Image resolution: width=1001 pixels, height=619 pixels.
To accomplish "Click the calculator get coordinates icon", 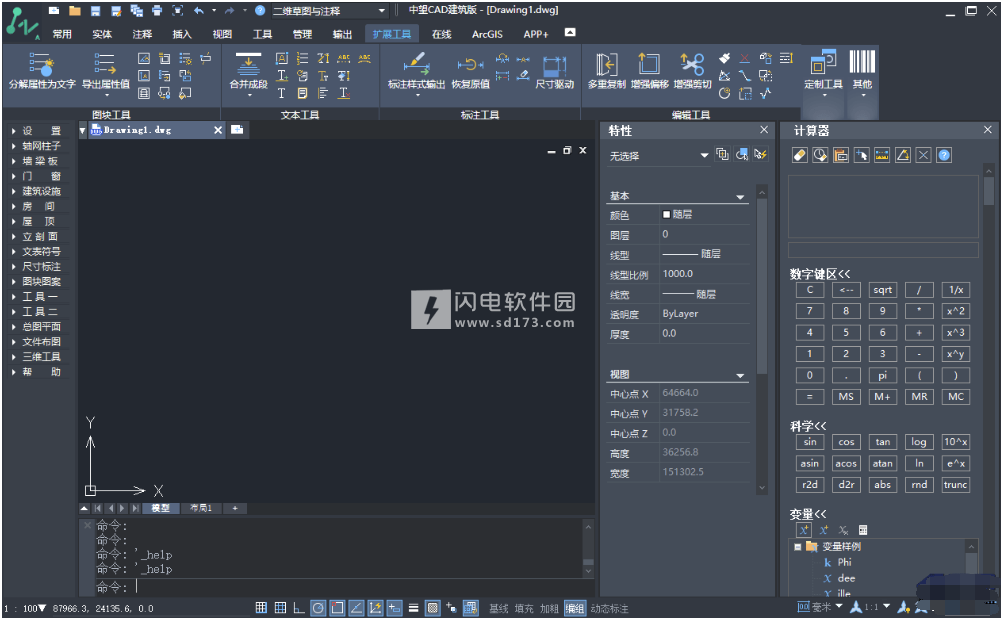I will (x=861, y=155).
